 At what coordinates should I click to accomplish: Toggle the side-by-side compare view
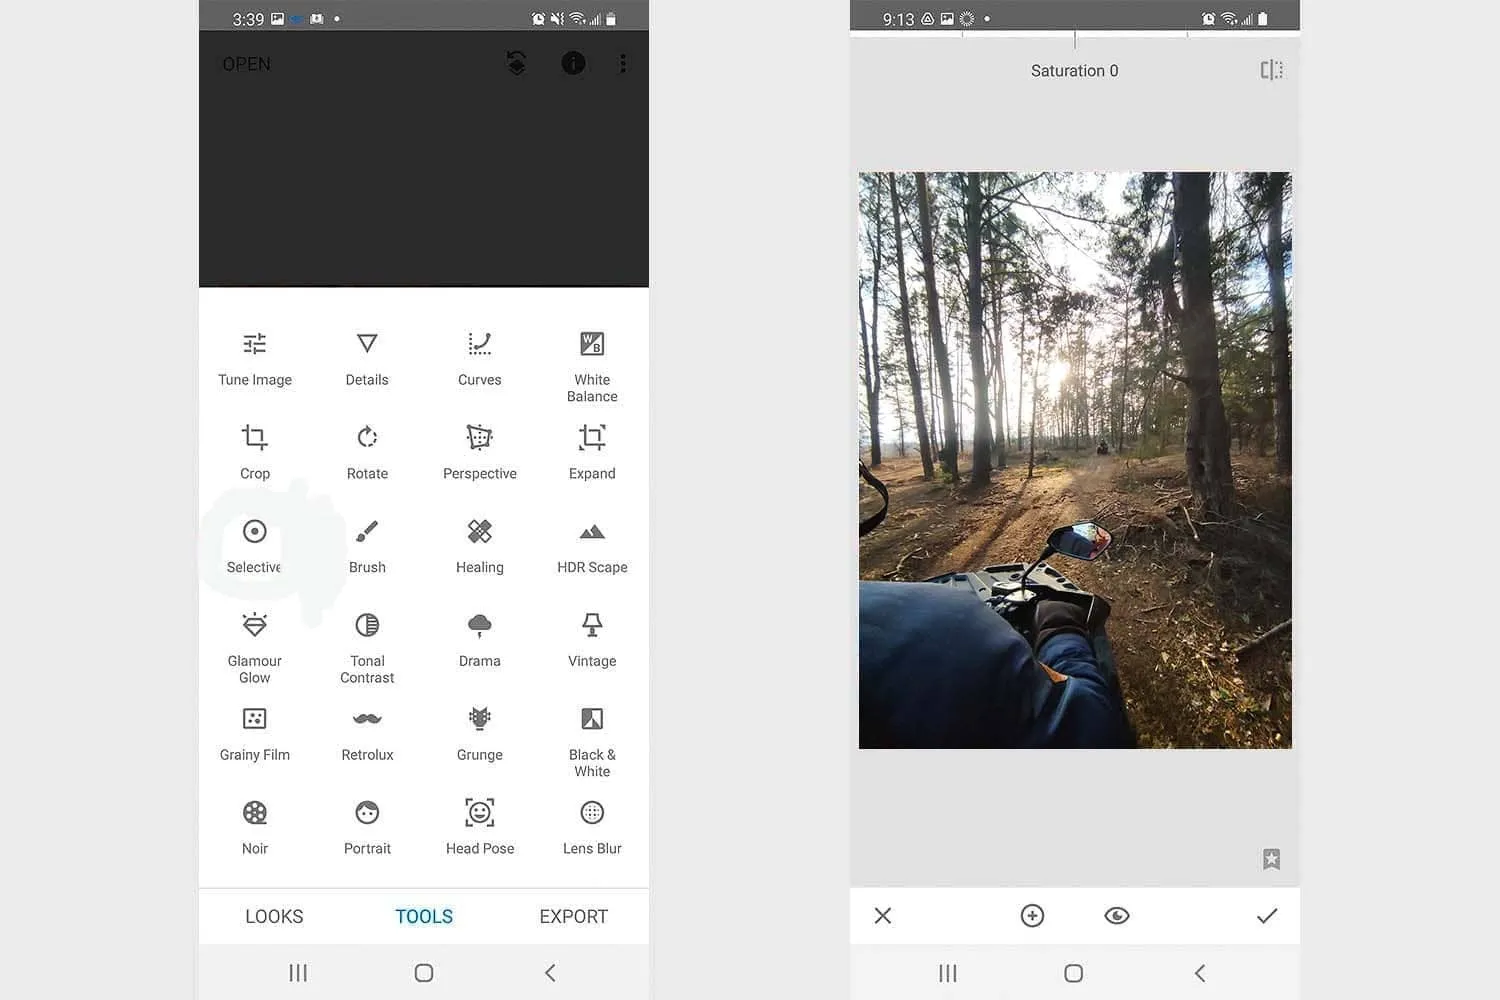click(1270, 70)
